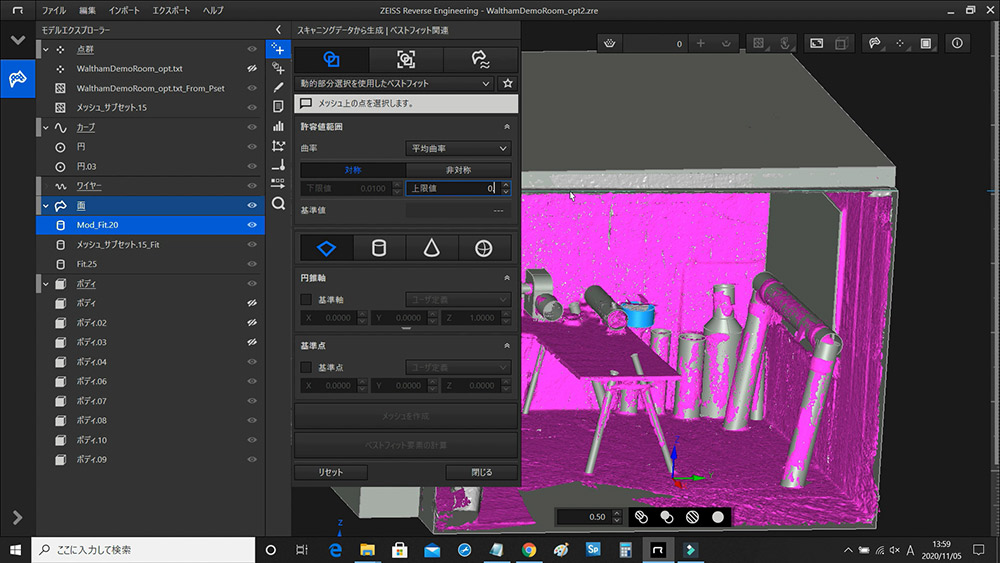Click the 閉じる button
The width and height of the screenshot is (1000, 563).
[x=481, y=472]
